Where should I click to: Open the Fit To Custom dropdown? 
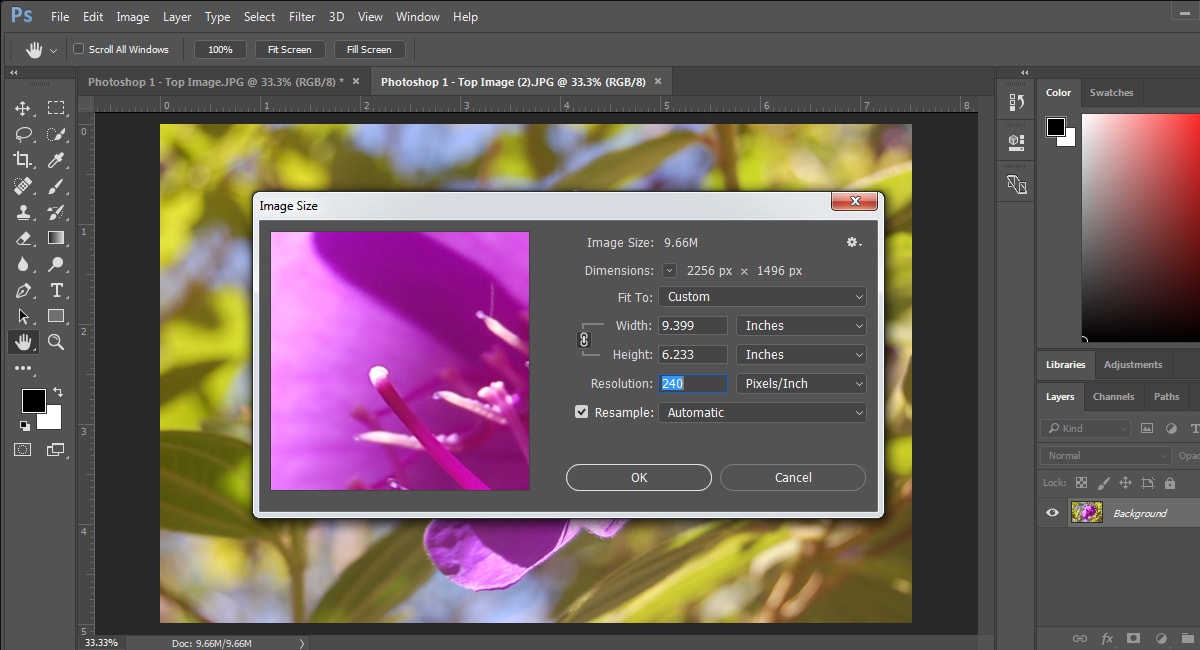(762, 297)
